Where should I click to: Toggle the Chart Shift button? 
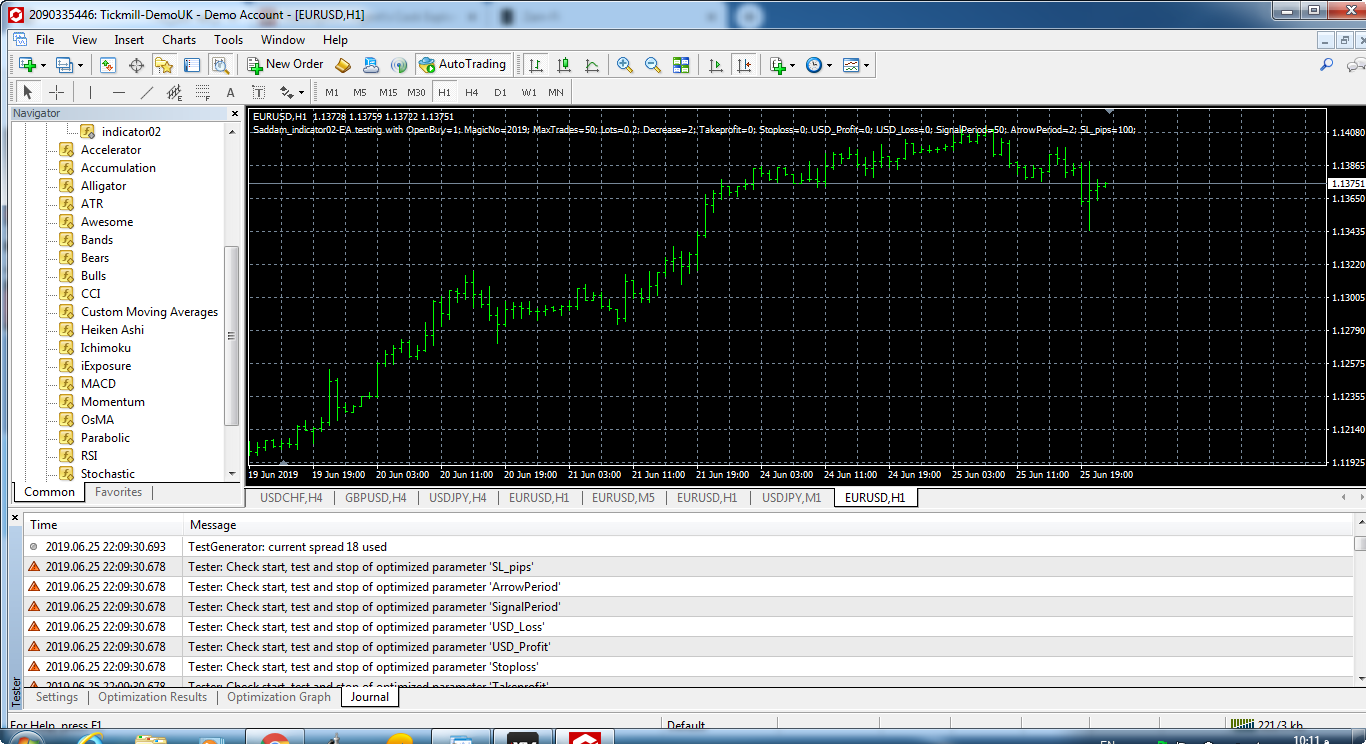tap(743, 65)
